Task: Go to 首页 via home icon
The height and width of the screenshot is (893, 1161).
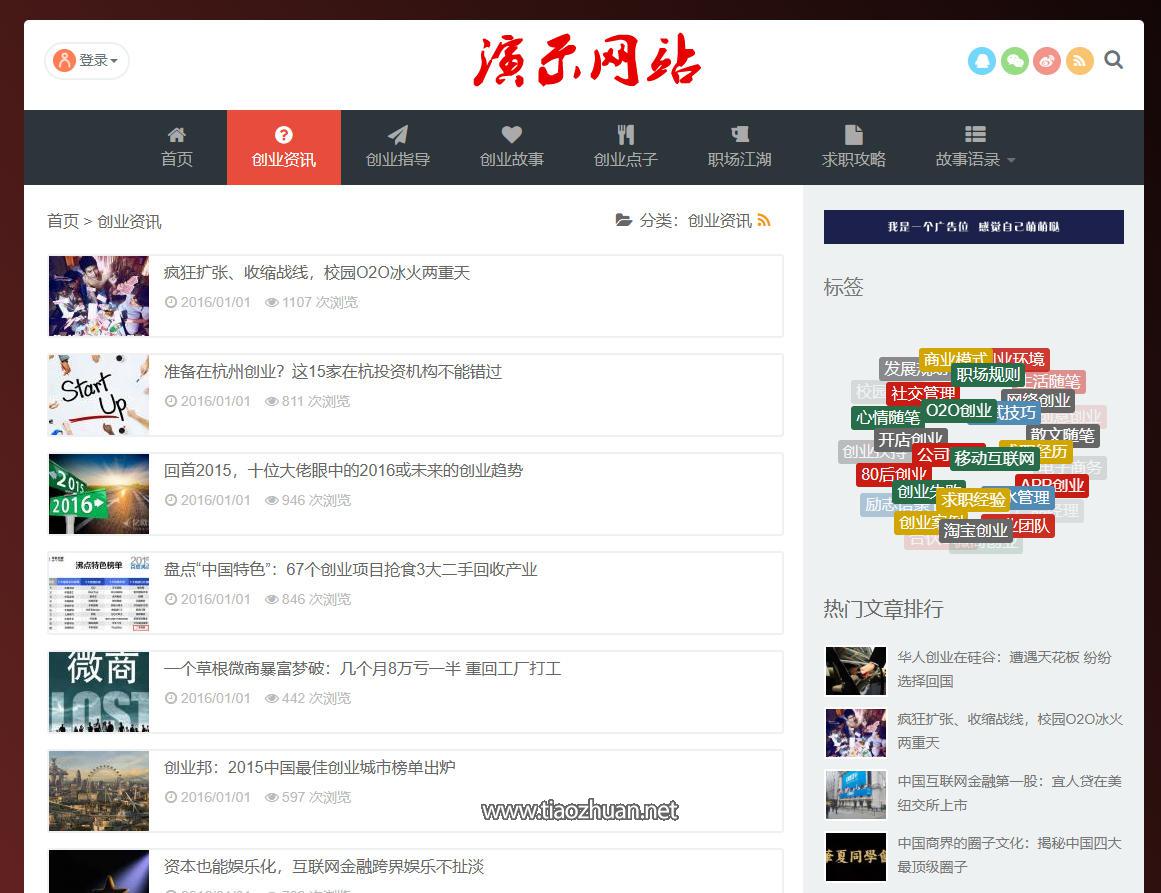Action: 177,147
